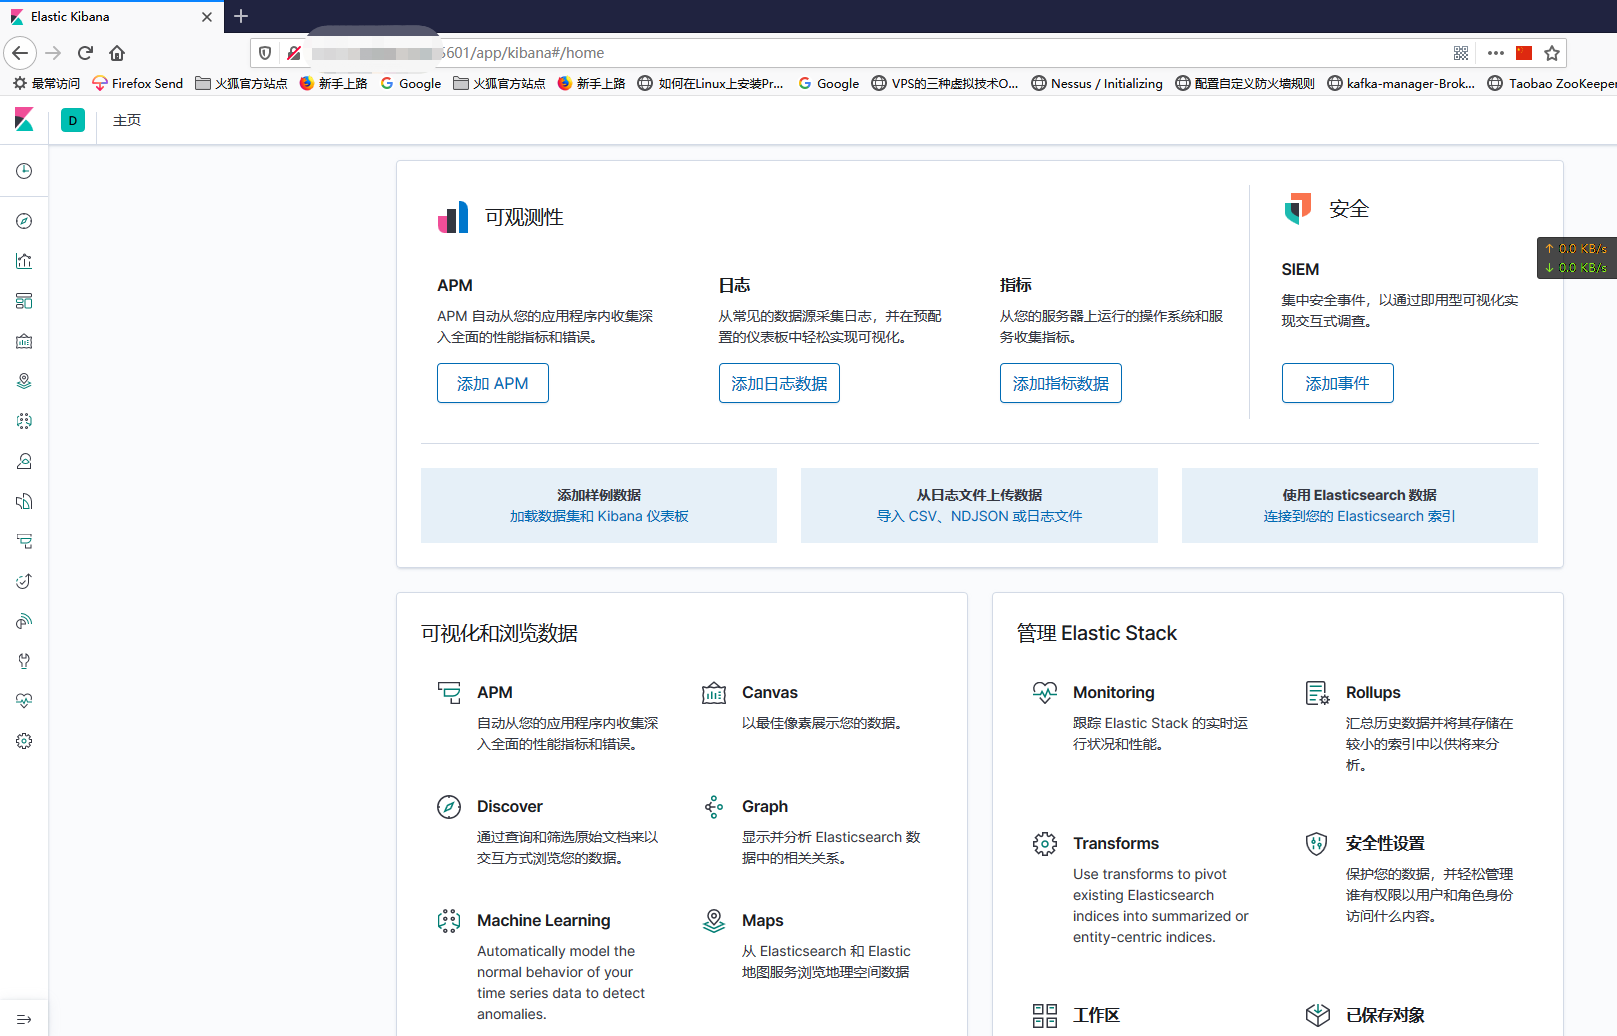
Task: Open the Maps card
Action: pos(816,945)
